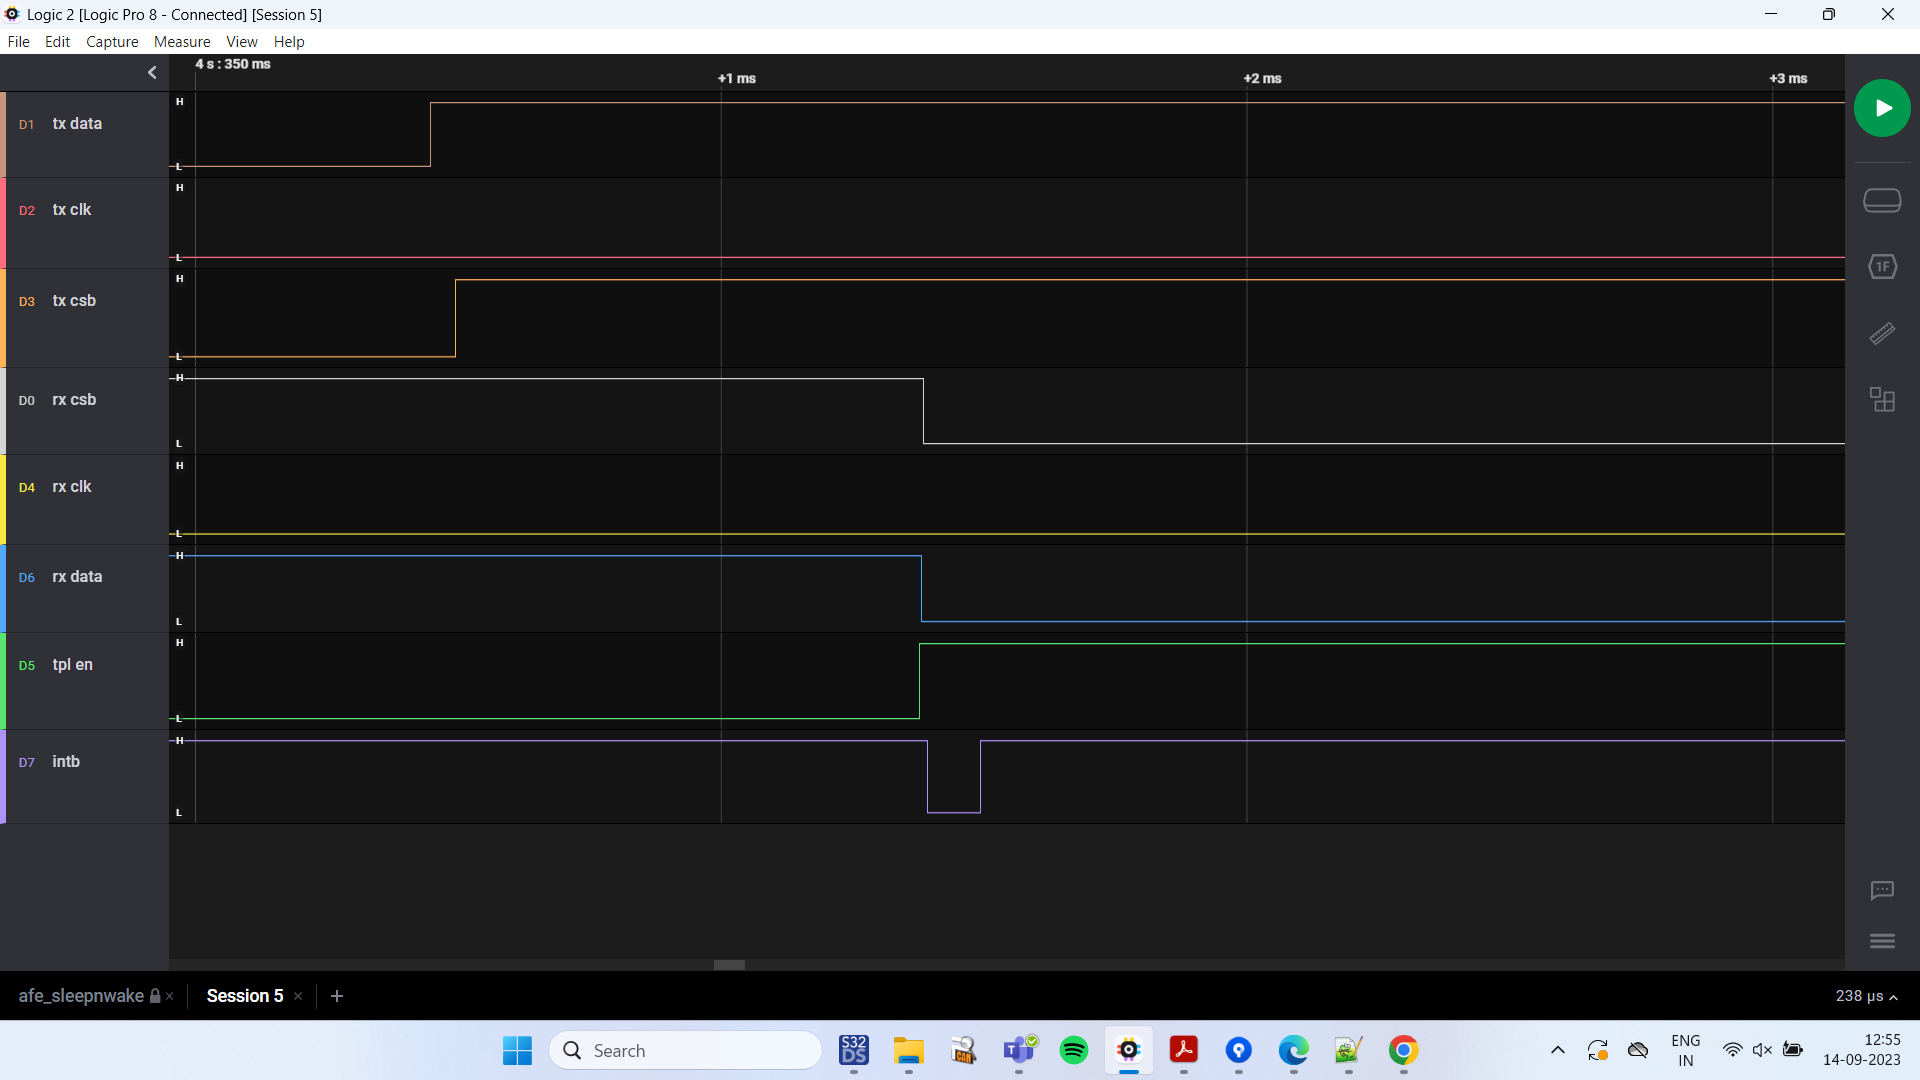Viewport: 1920px width, 1080px height.
Task: Open Adobe Acrobat from the taskbar
Action: click(1184, 1051)
